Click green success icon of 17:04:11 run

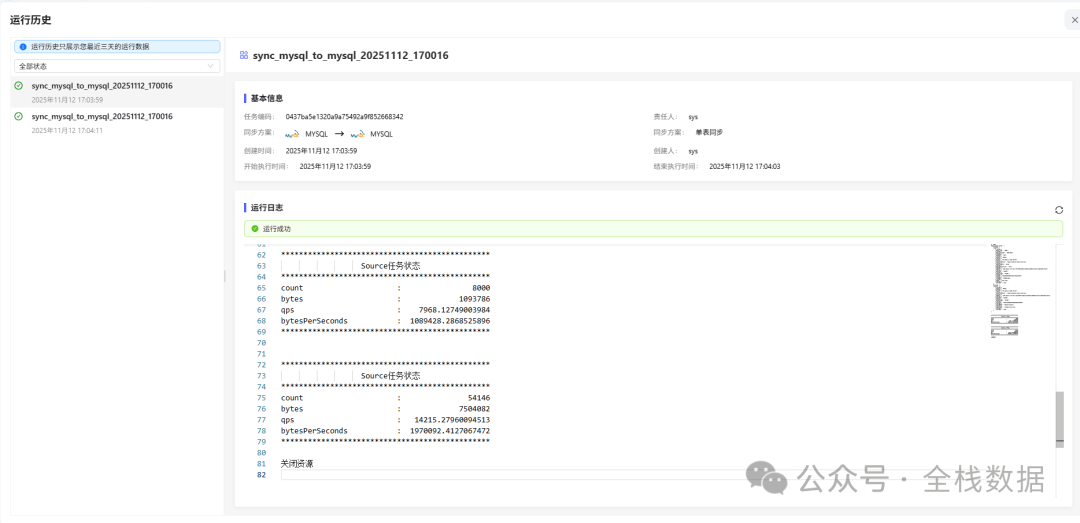[x=19, y=117]
